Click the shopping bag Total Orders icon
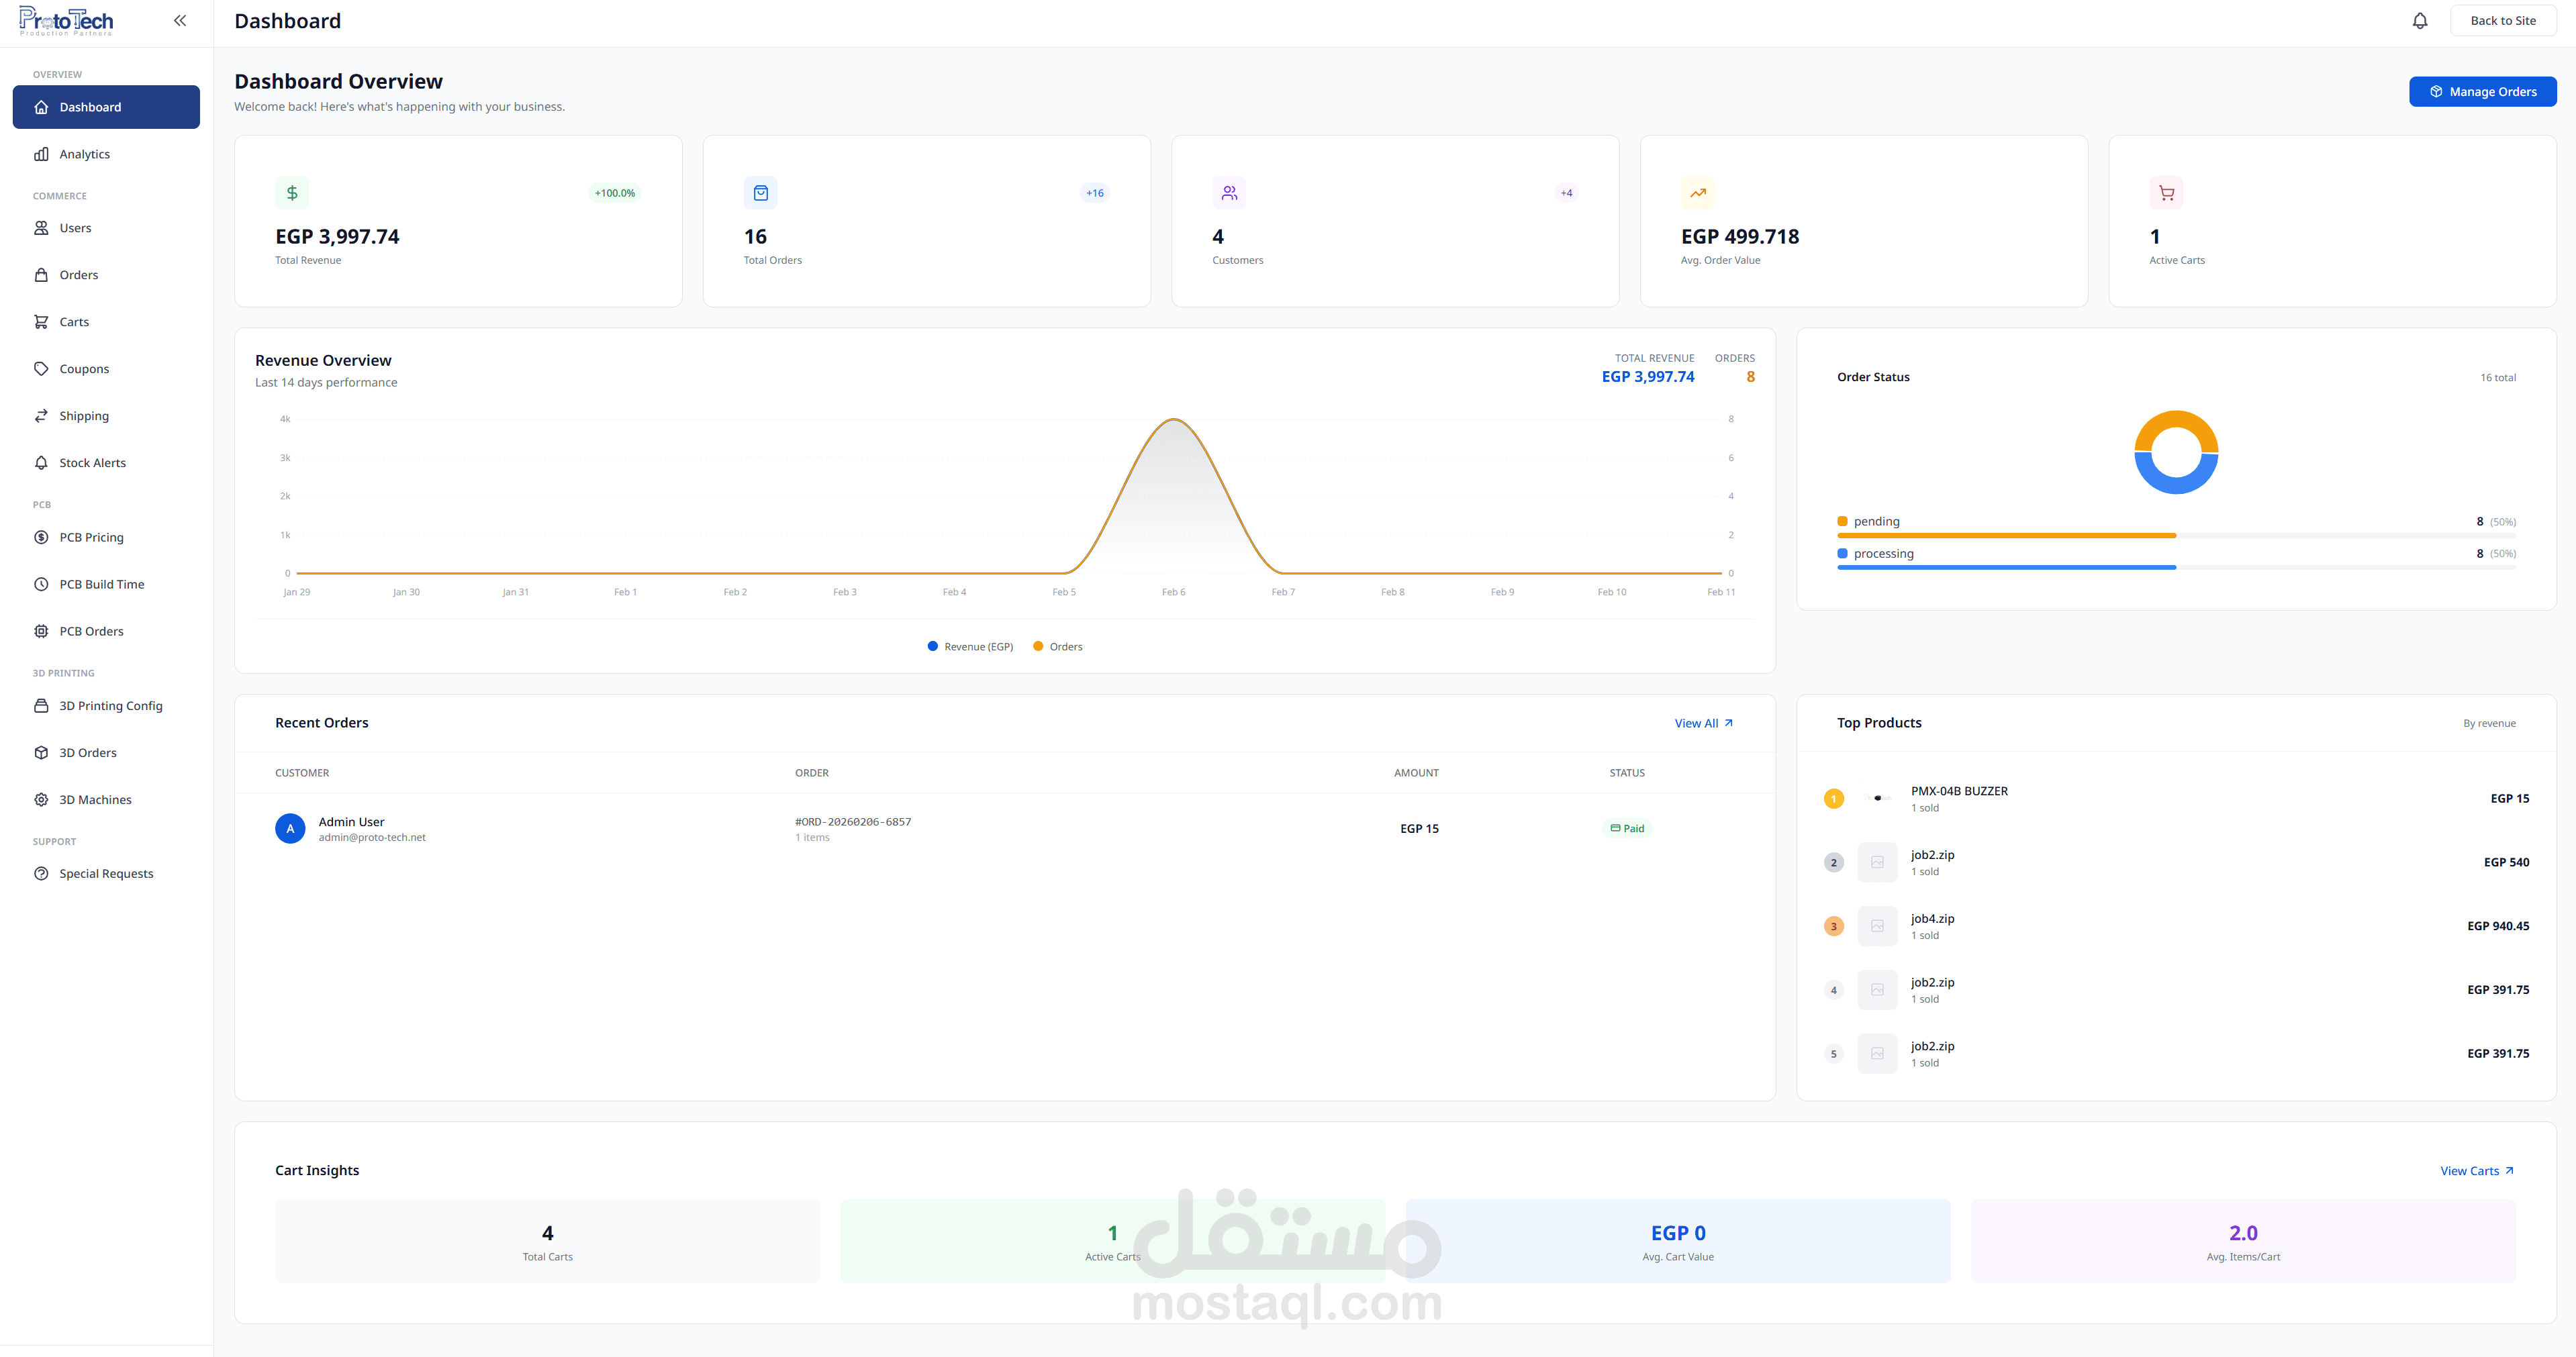This screenshot has width=2576, height=1357. point(760,193)
